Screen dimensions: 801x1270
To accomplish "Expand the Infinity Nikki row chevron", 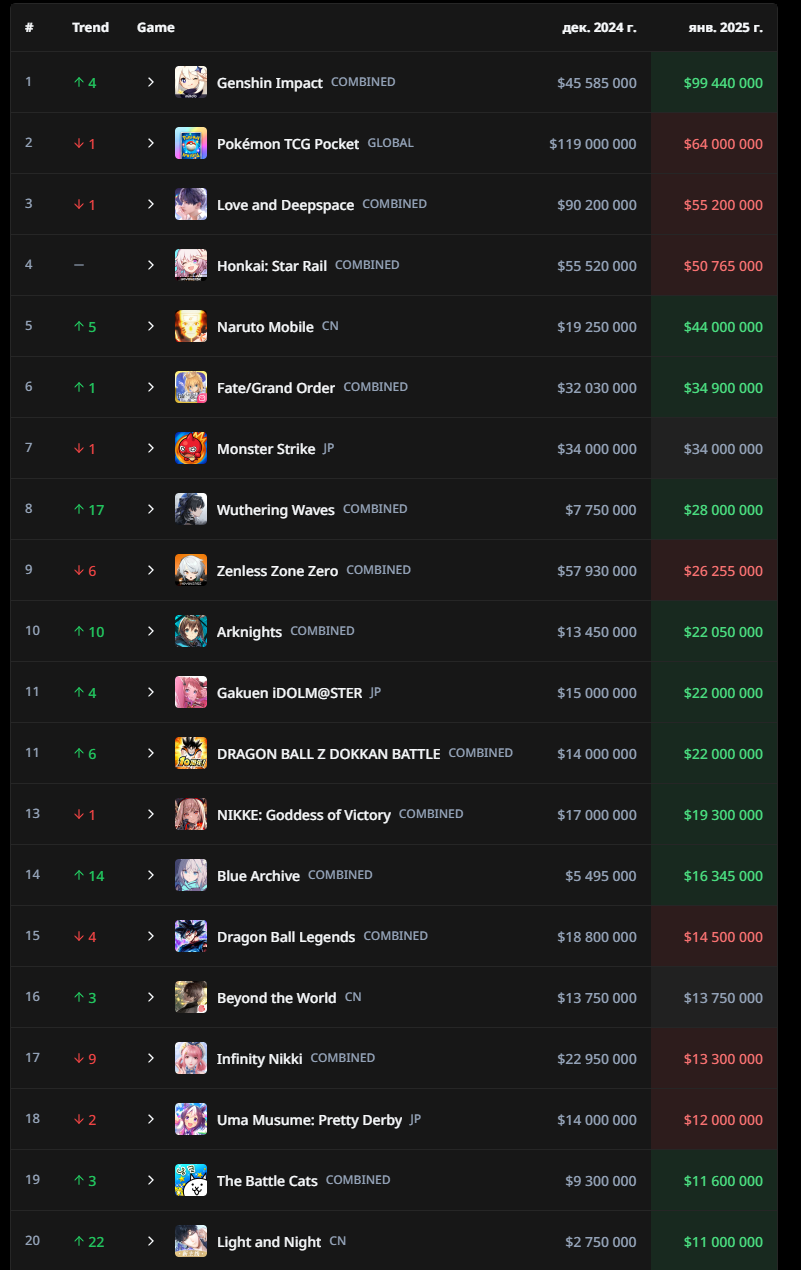I will [151, 1058].
